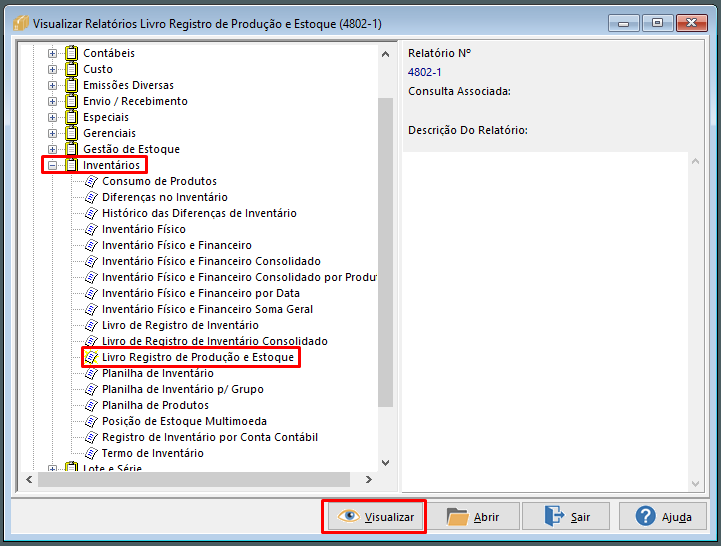721x546 pixels.
Task: Select Registro de Inventário por Conta Contábil
Action: pos(210,437)
